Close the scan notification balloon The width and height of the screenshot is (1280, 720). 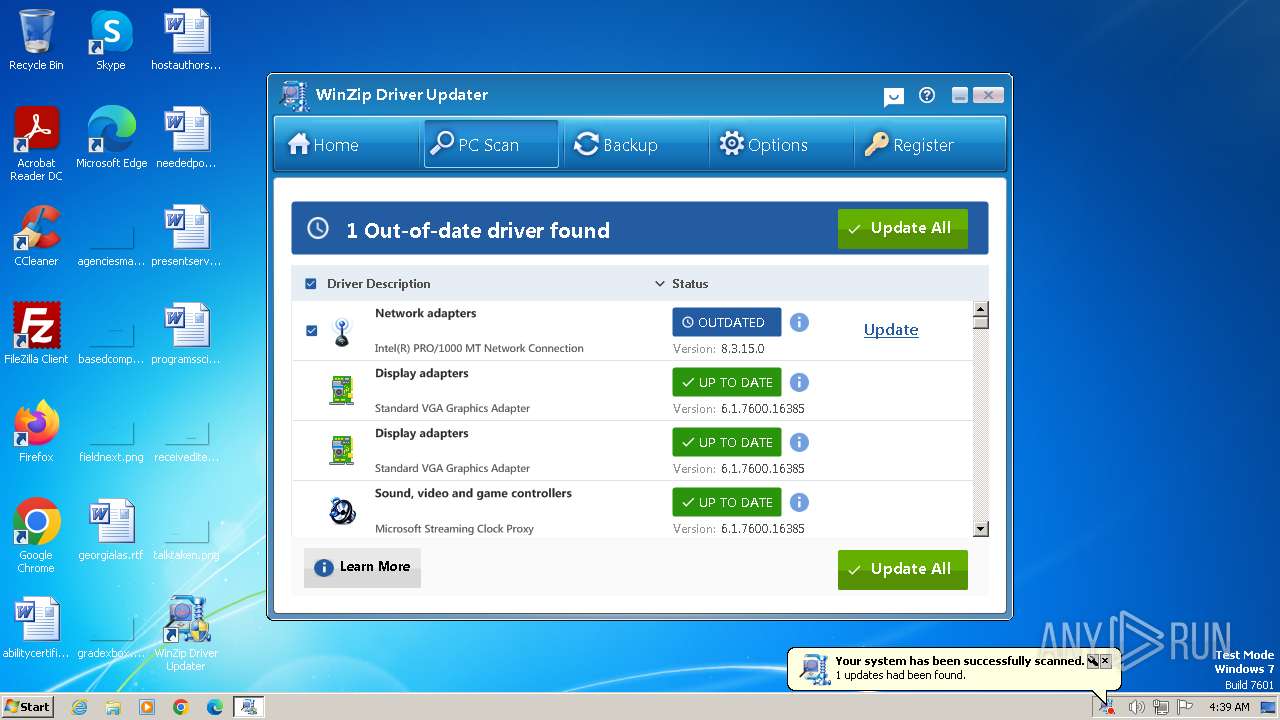click(x=1105, y=661)
